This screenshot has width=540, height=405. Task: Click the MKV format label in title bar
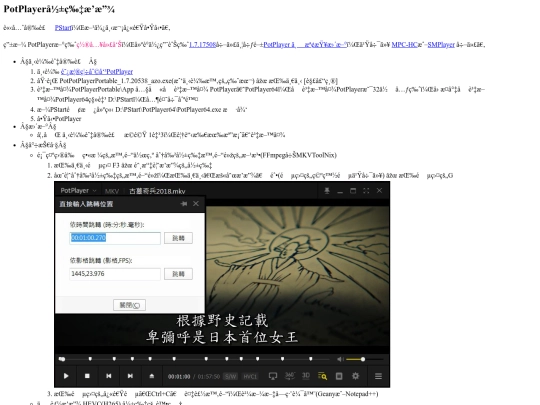pyautogui.click(x=112, y=191)
